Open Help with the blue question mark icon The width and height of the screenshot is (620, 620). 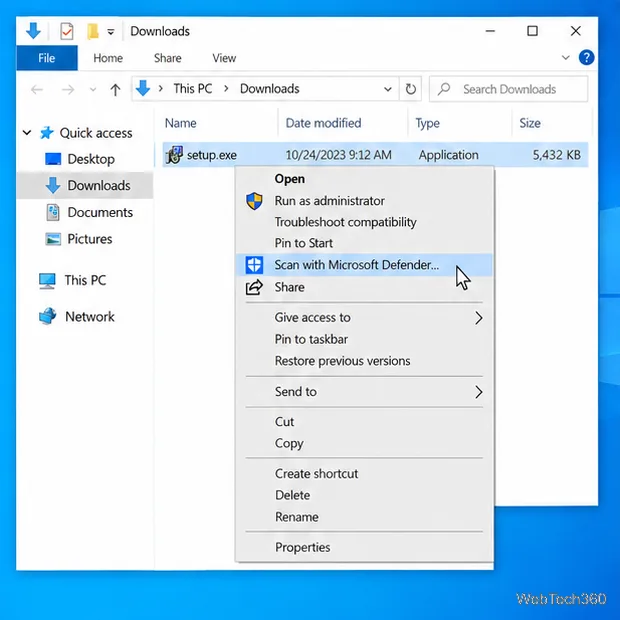586,58
